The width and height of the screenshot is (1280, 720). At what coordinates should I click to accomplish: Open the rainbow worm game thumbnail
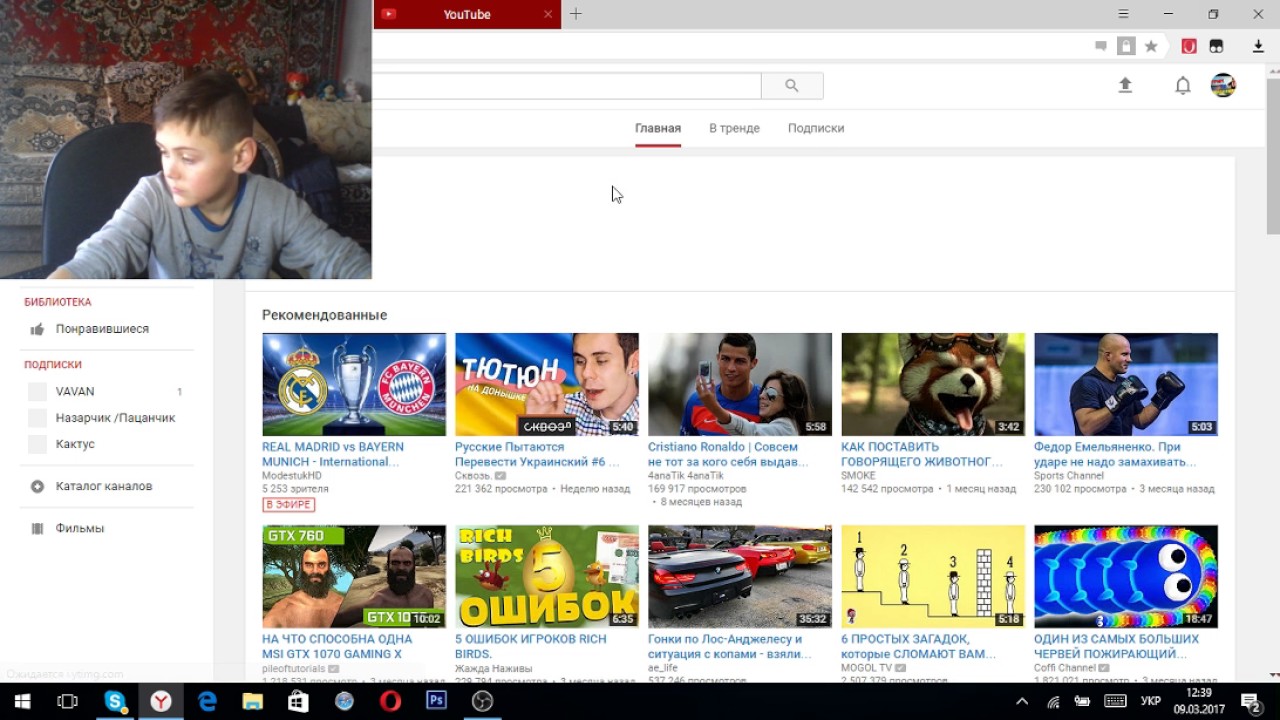(1126, 577)
